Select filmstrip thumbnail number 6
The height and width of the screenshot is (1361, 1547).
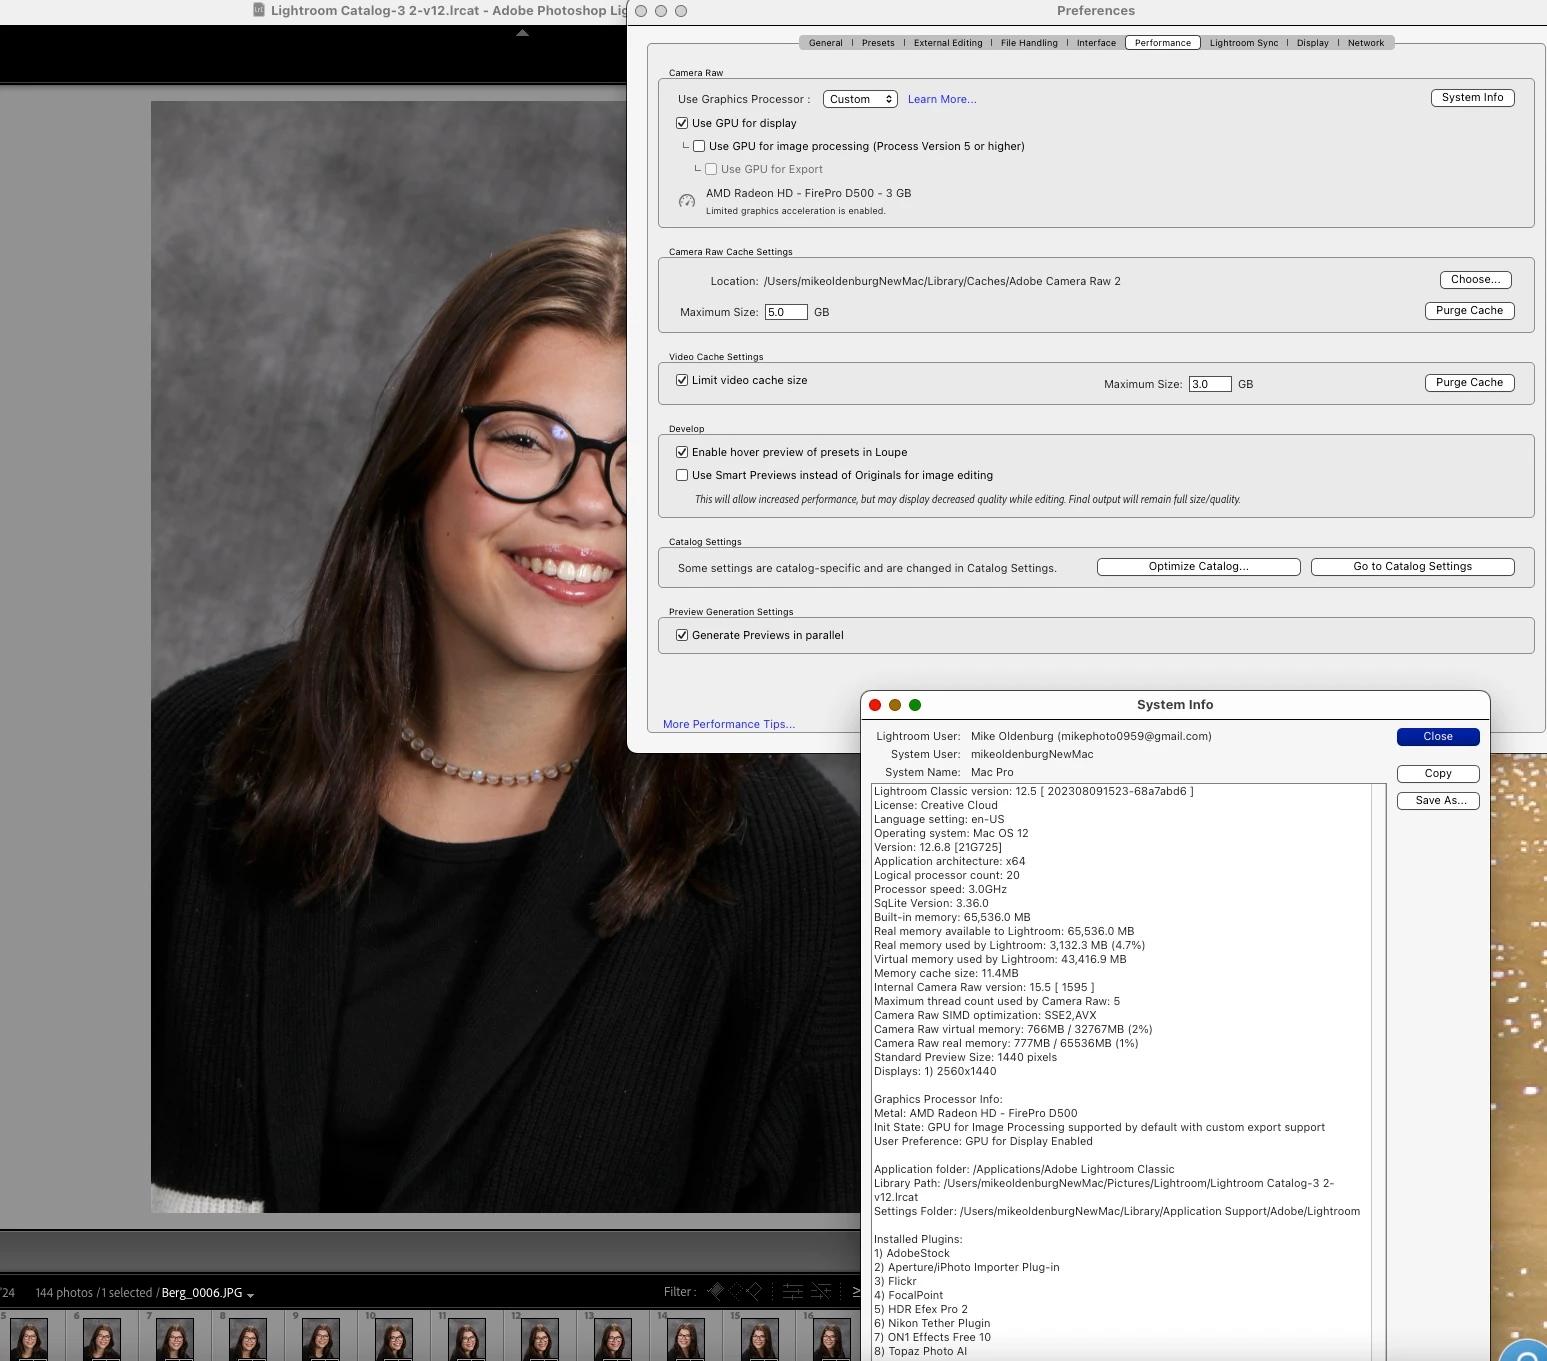pyautogui.click(x=102, y=1337)
